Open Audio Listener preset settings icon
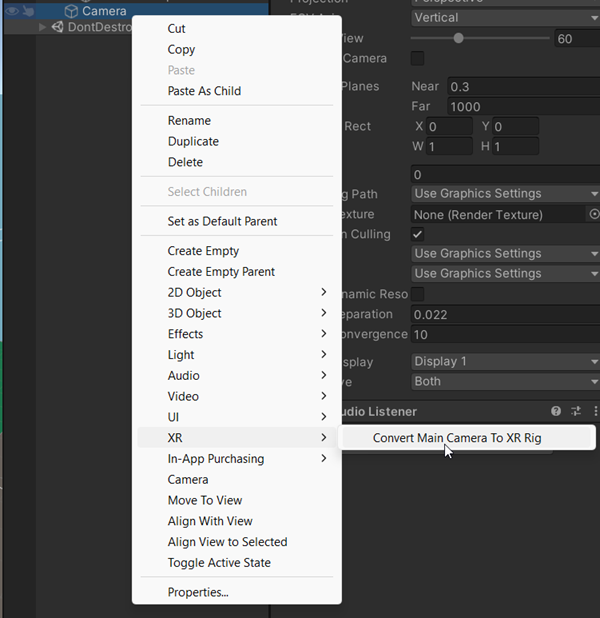The height and width of the screenshot is (618, 600). coord(576,411)
